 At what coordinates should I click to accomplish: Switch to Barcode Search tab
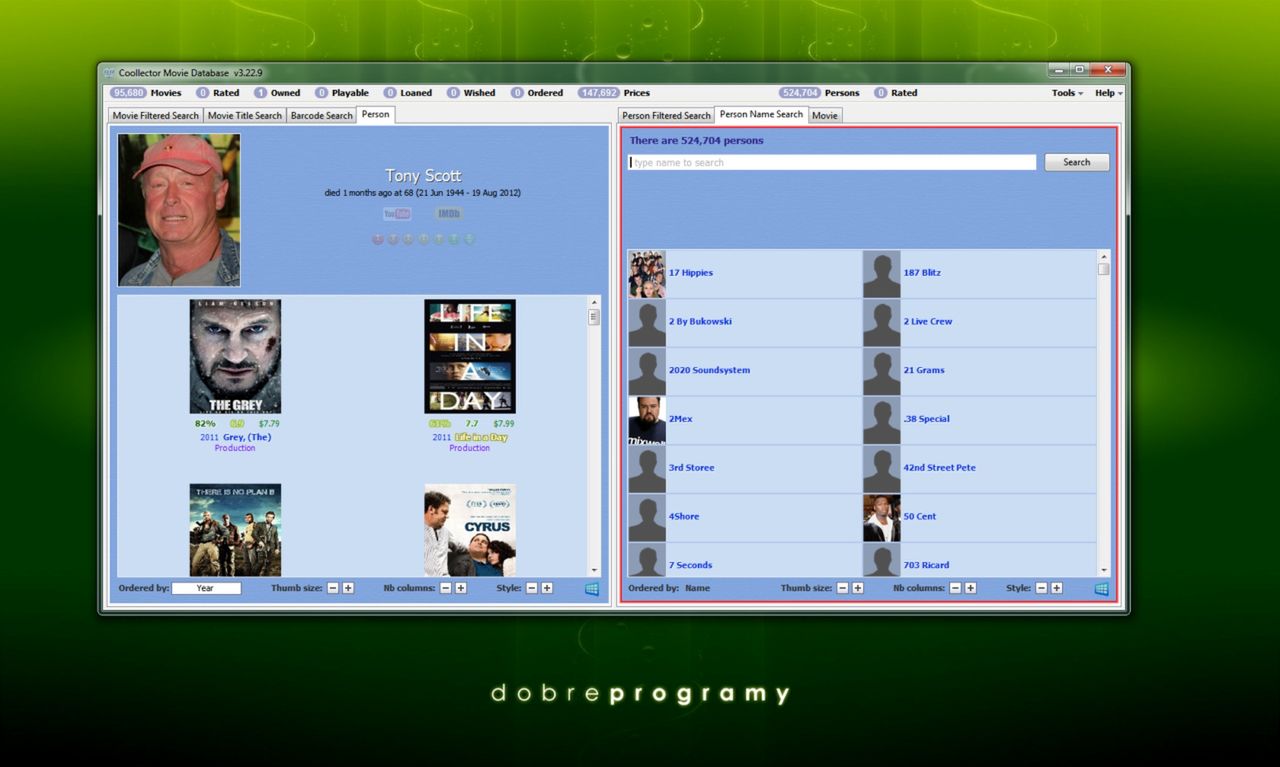[322, 115]
